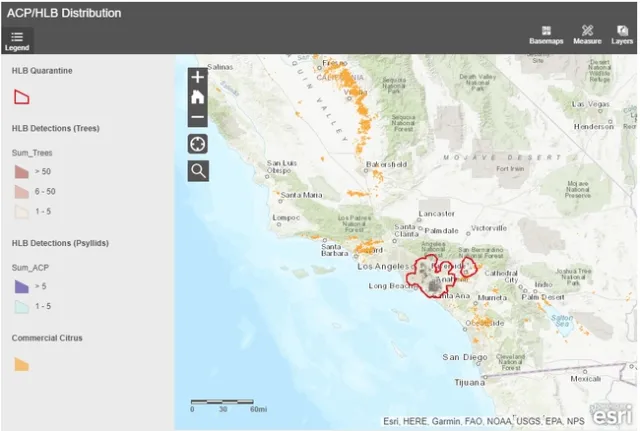
Task: Click the Sum_ACP field label
Action: [x=30, y=268]
